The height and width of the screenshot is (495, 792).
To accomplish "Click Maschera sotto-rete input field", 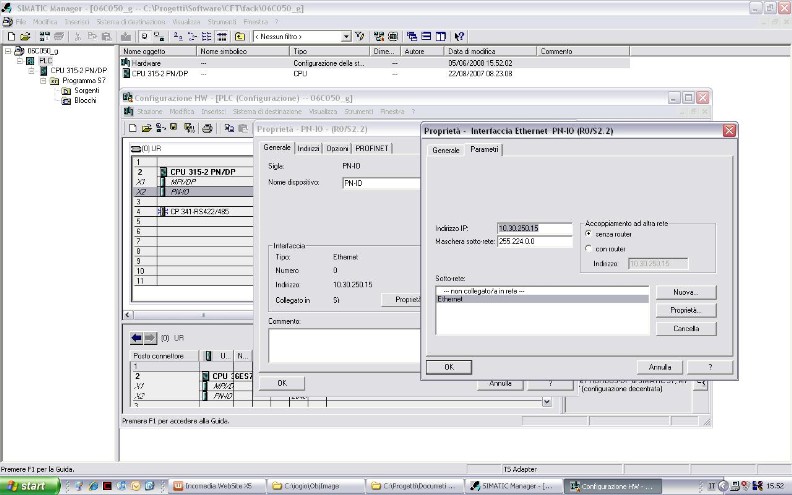I will 534,241.
